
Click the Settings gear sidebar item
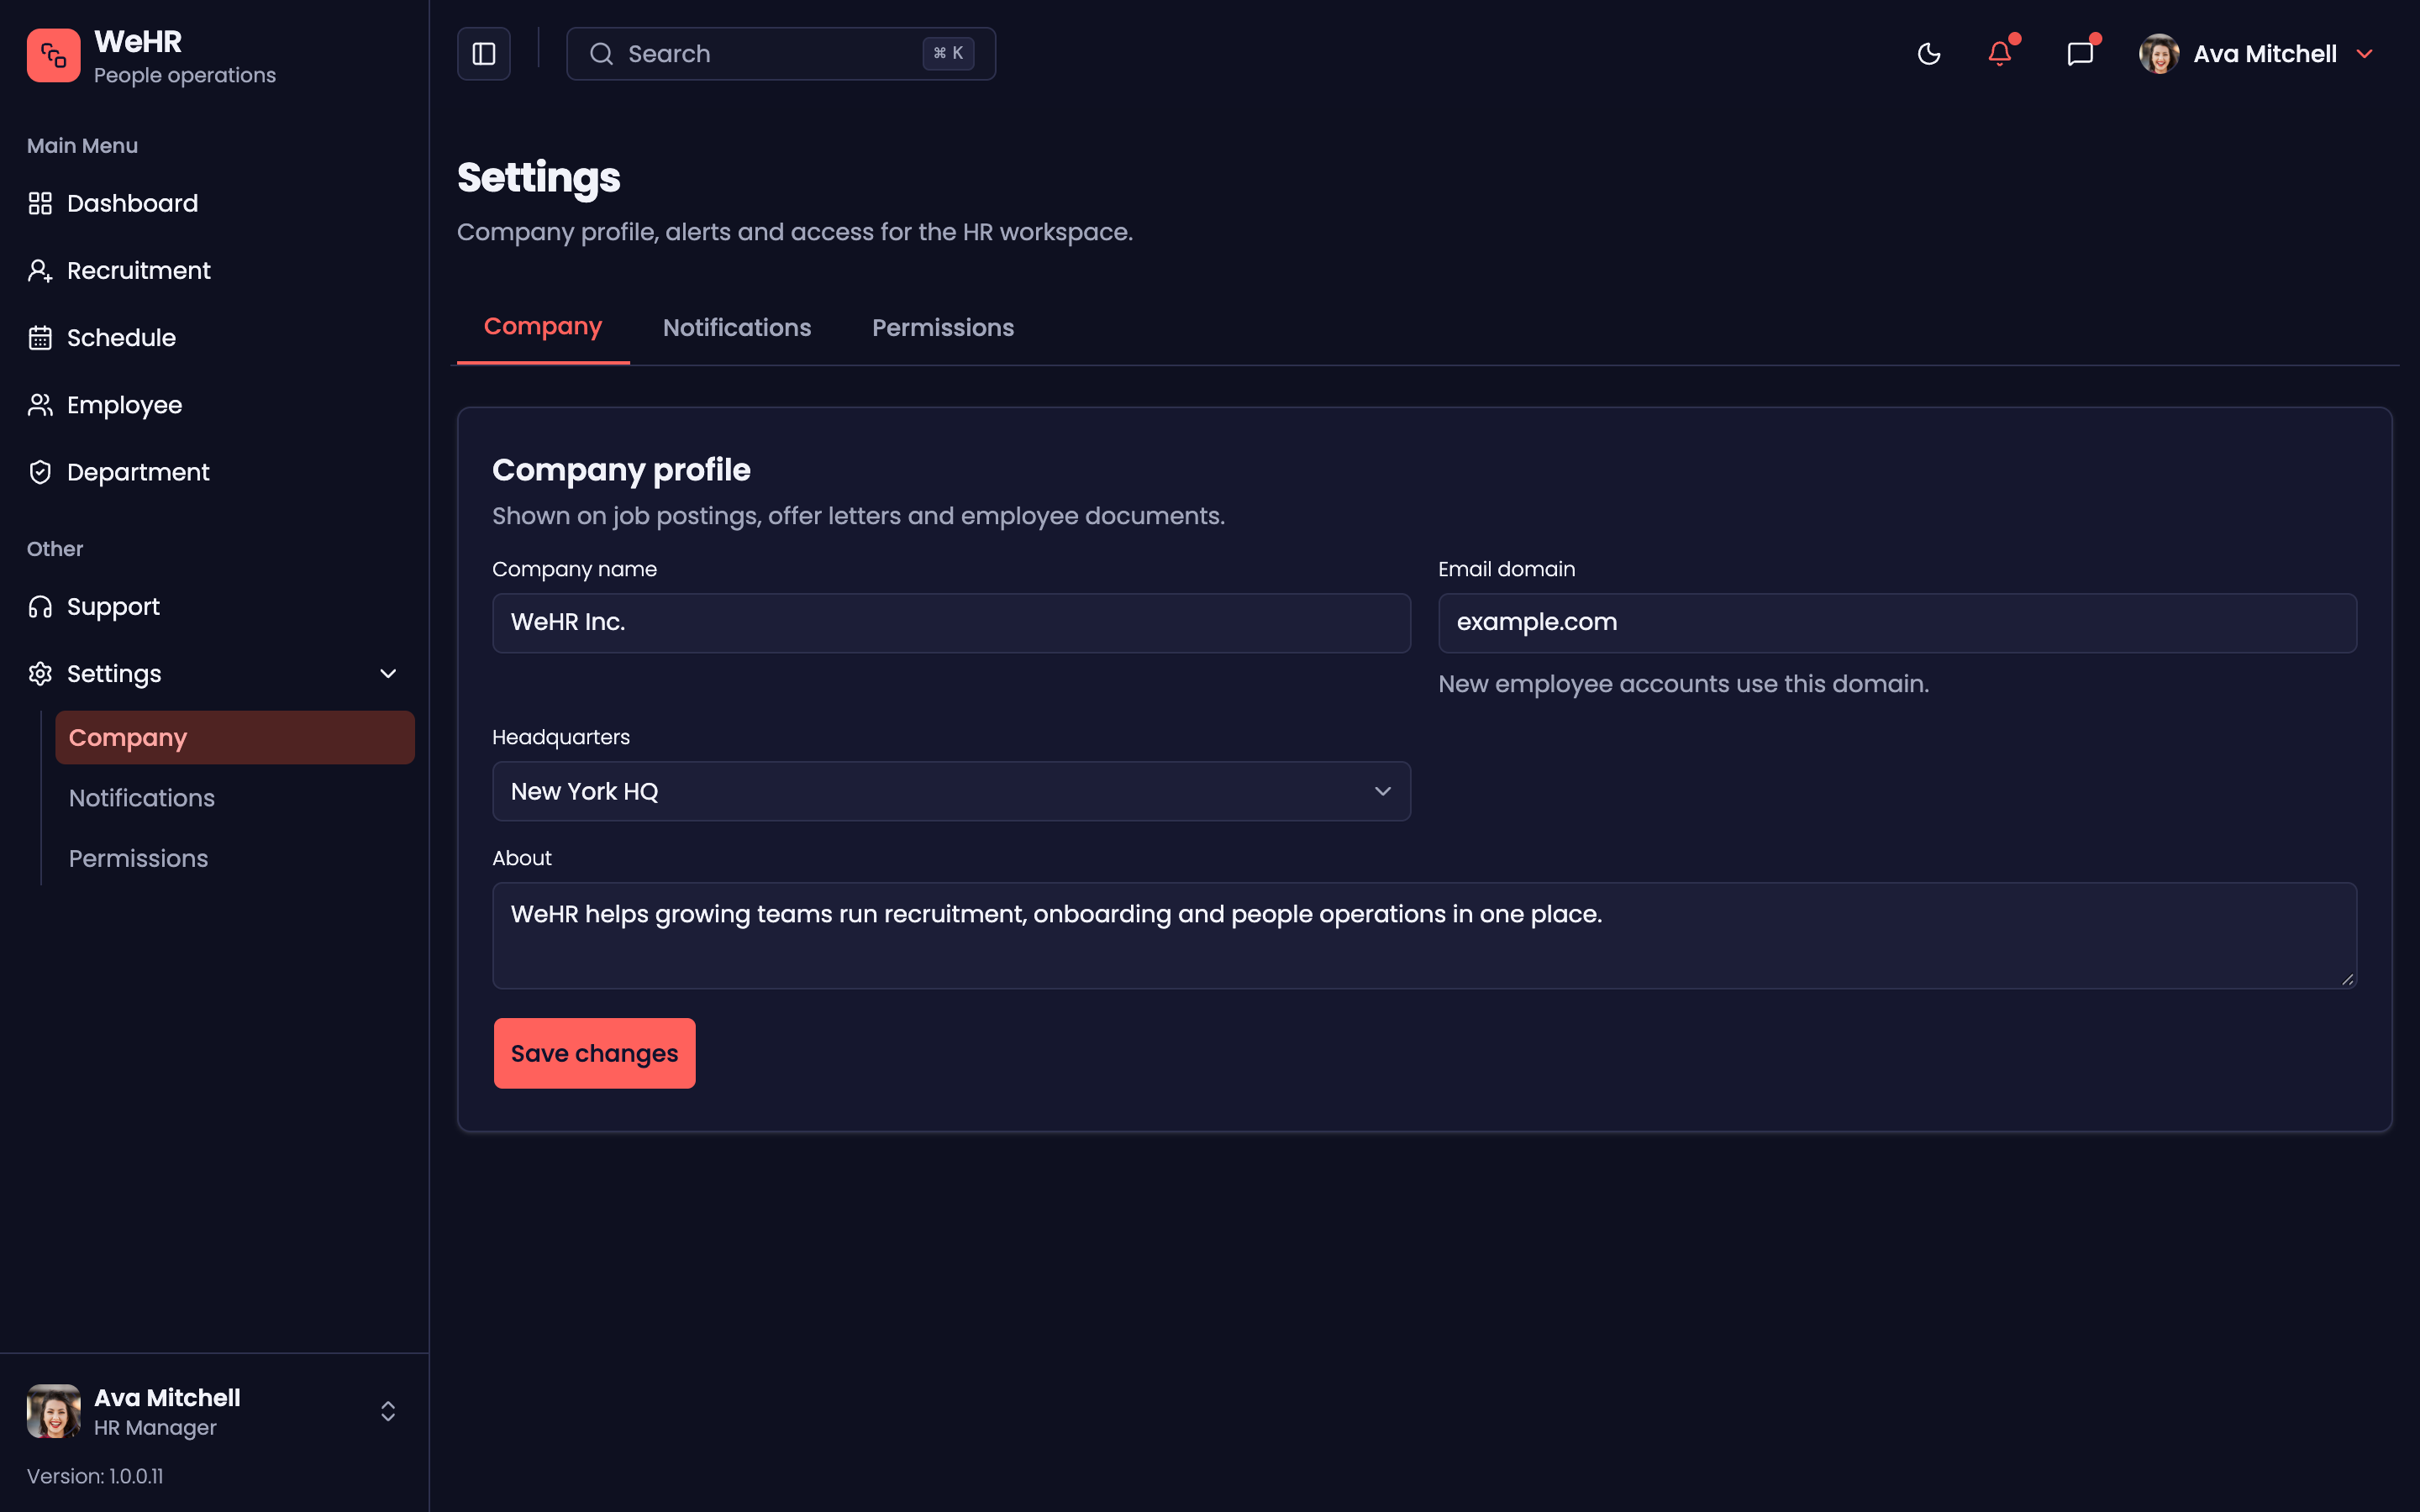pos(215,674)
